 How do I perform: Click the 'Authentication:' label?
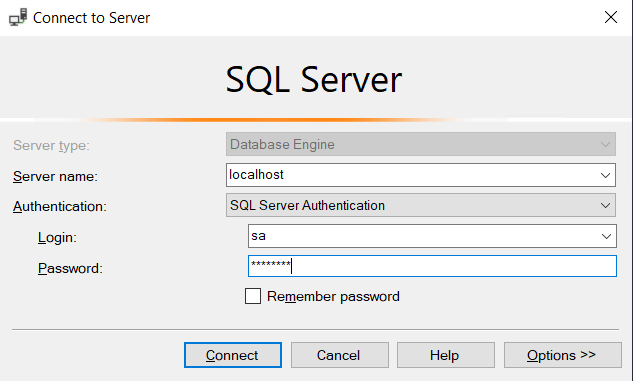tap(60, 207)
